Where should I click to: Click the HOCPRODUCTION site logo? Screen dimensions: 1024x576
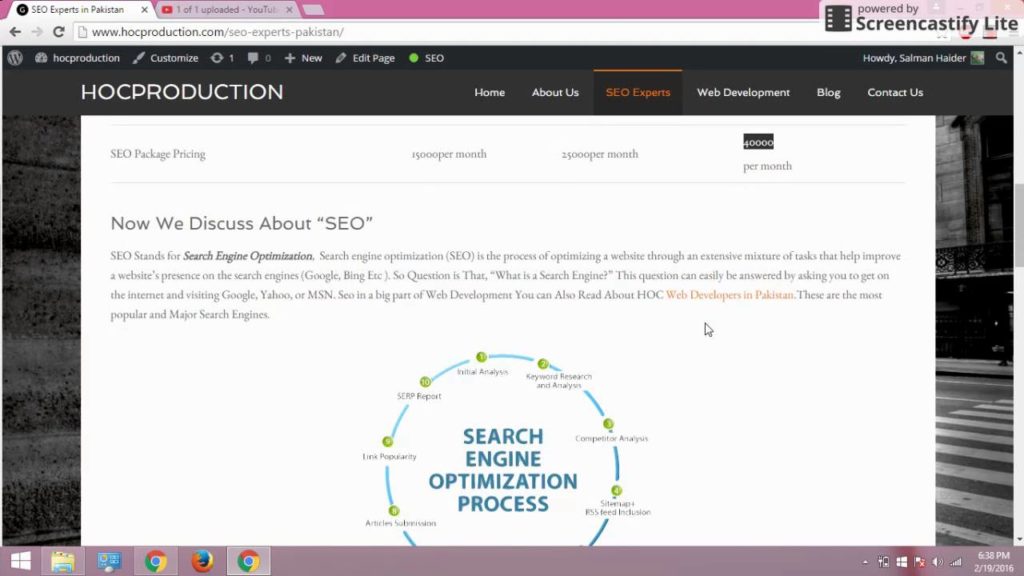click(182, 92)
